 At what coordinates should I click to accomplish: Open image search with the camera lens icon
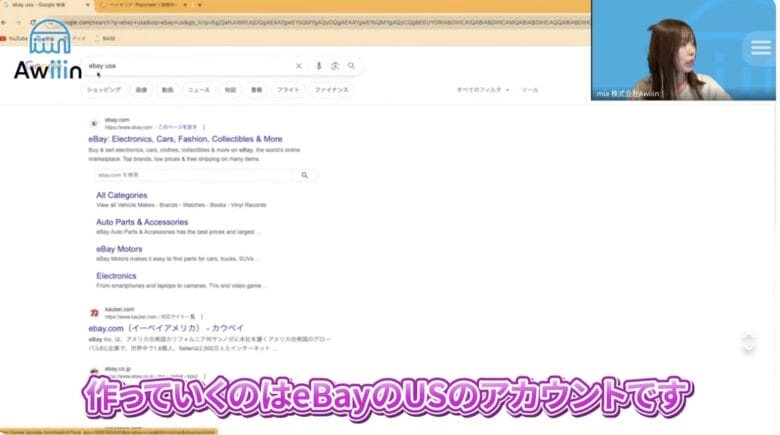335,66
